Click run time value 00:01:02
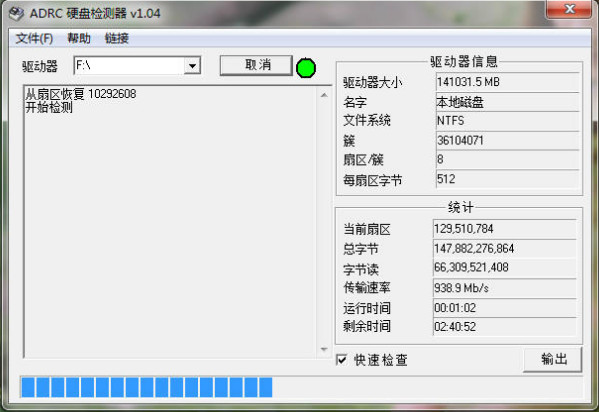Viewport: 599px width, 412px height. pyautogui.click(x=455, y=308)
